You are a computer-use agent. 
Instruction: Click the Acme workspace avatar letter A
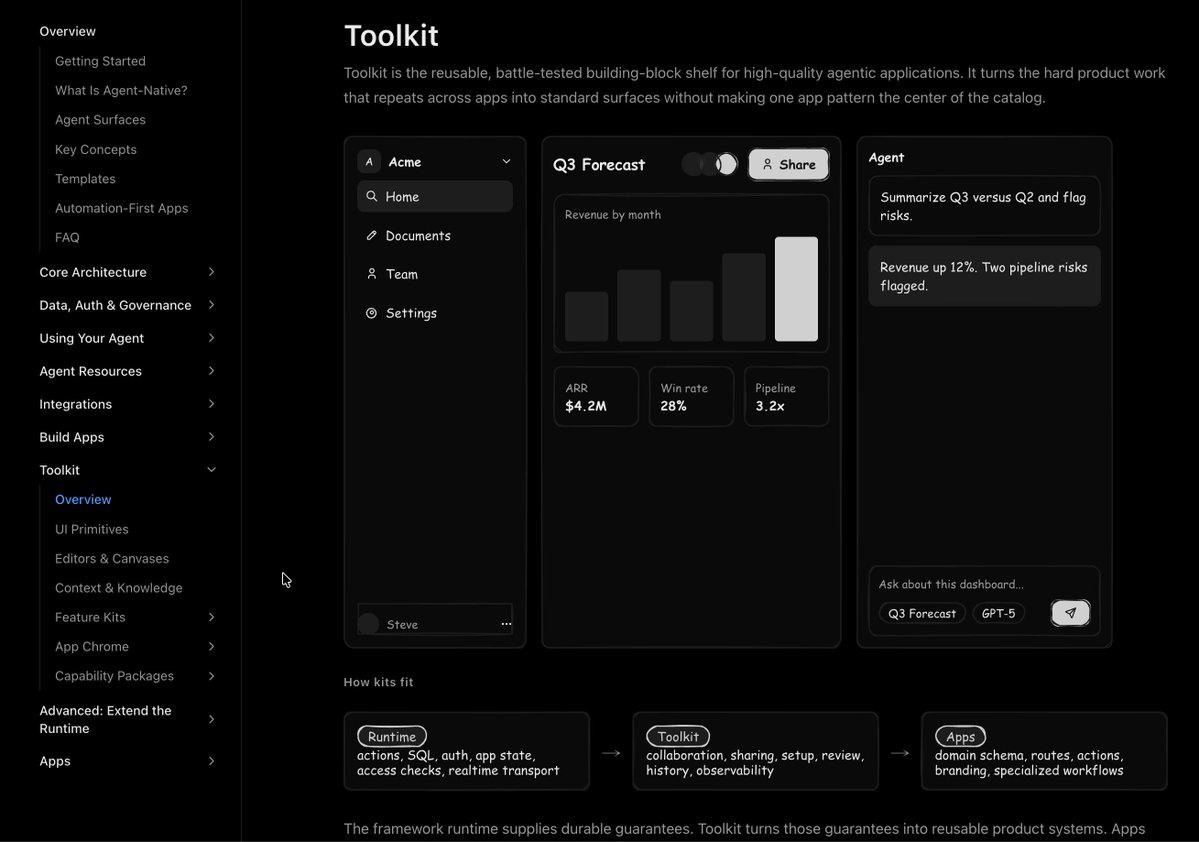point(369,162)
